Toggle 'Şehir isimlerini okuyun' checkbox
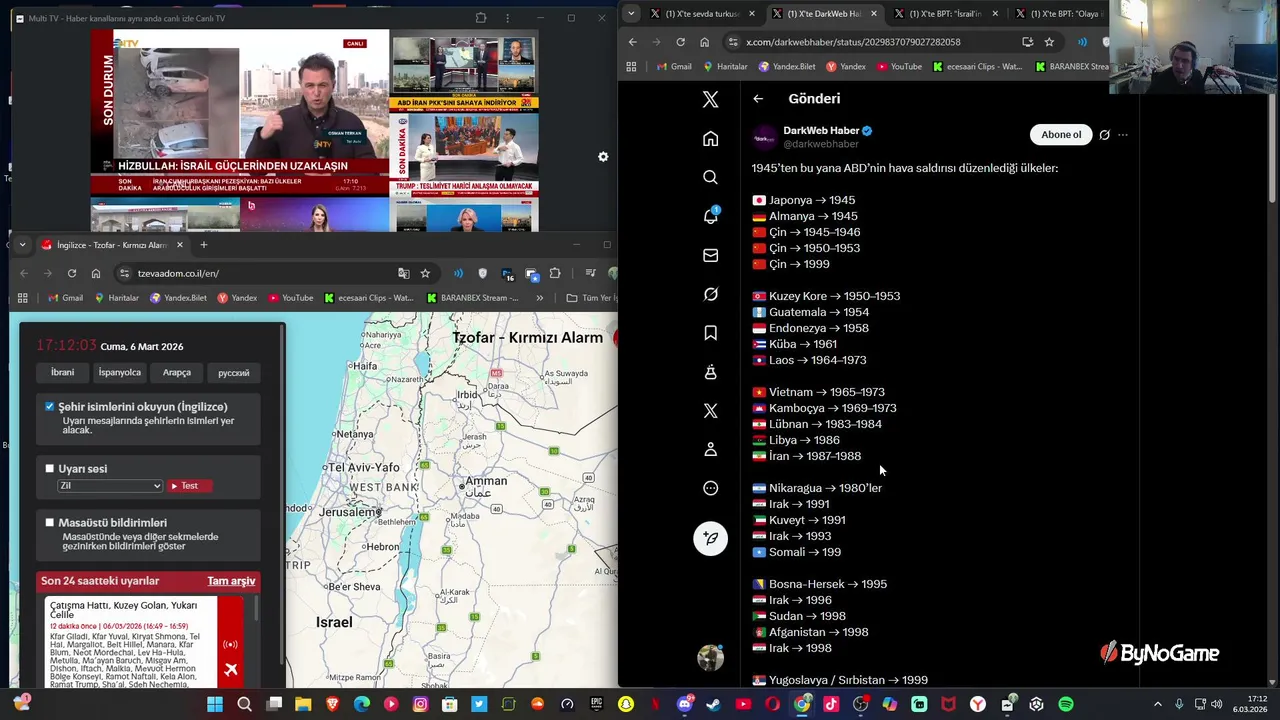Image resolution: width=1280 pixels, height=720 pixels. click(49, 407)
